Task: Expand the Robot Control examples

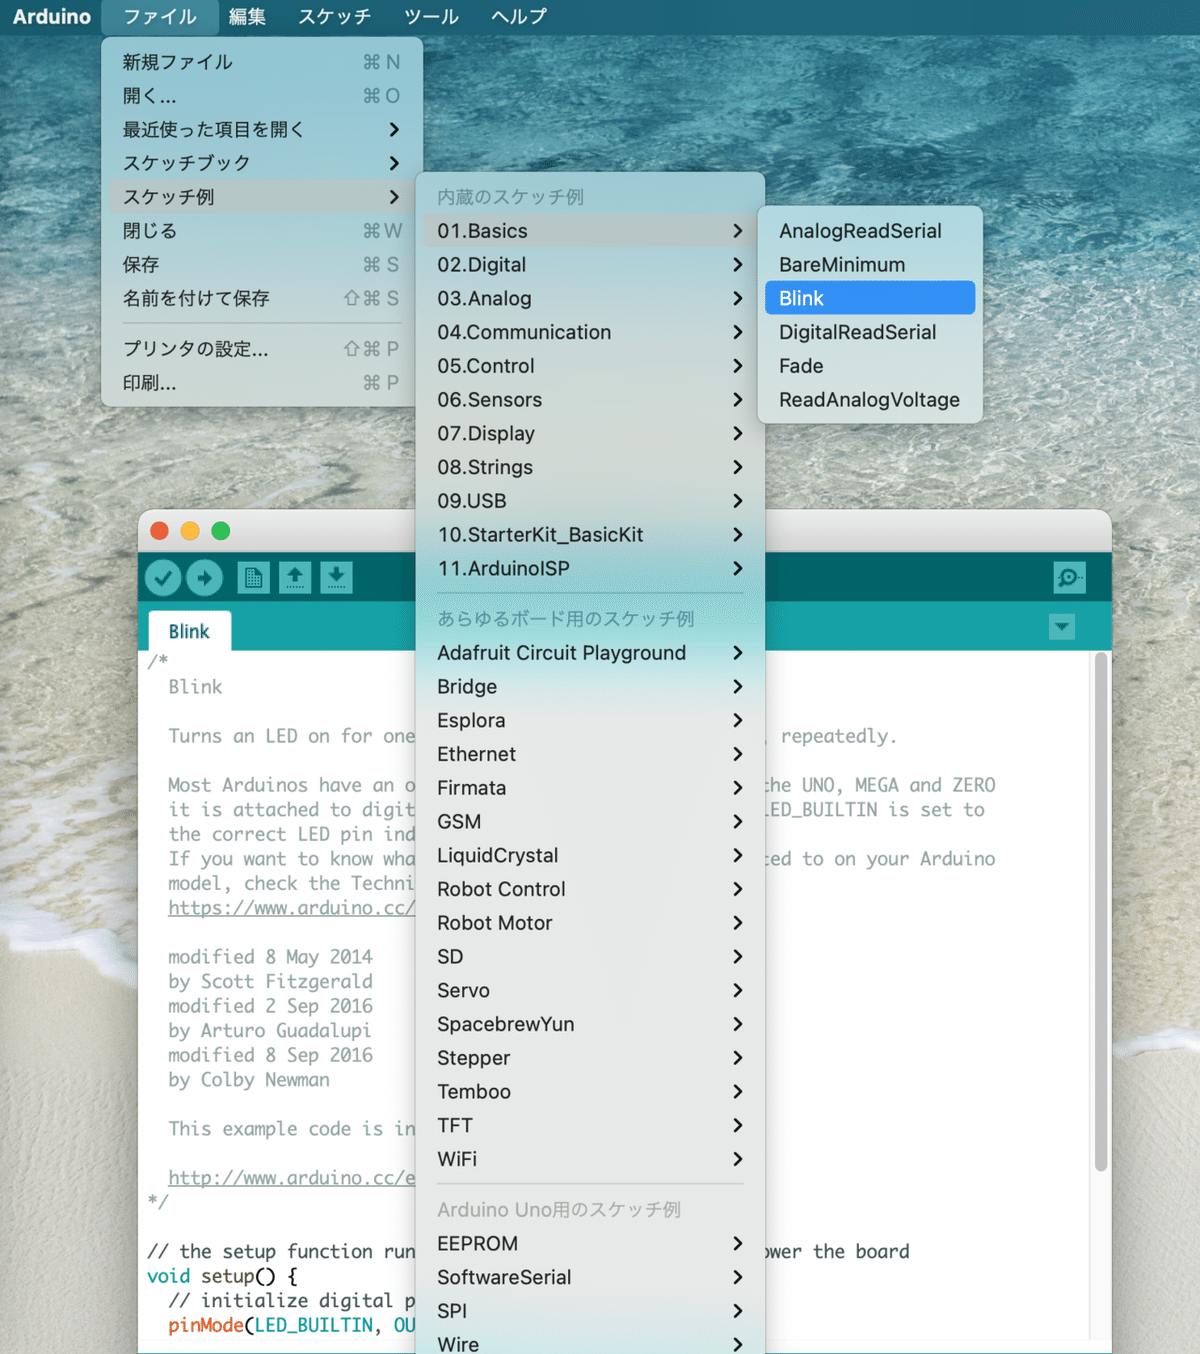Action: pyautogui.click(x=590, y=889)
